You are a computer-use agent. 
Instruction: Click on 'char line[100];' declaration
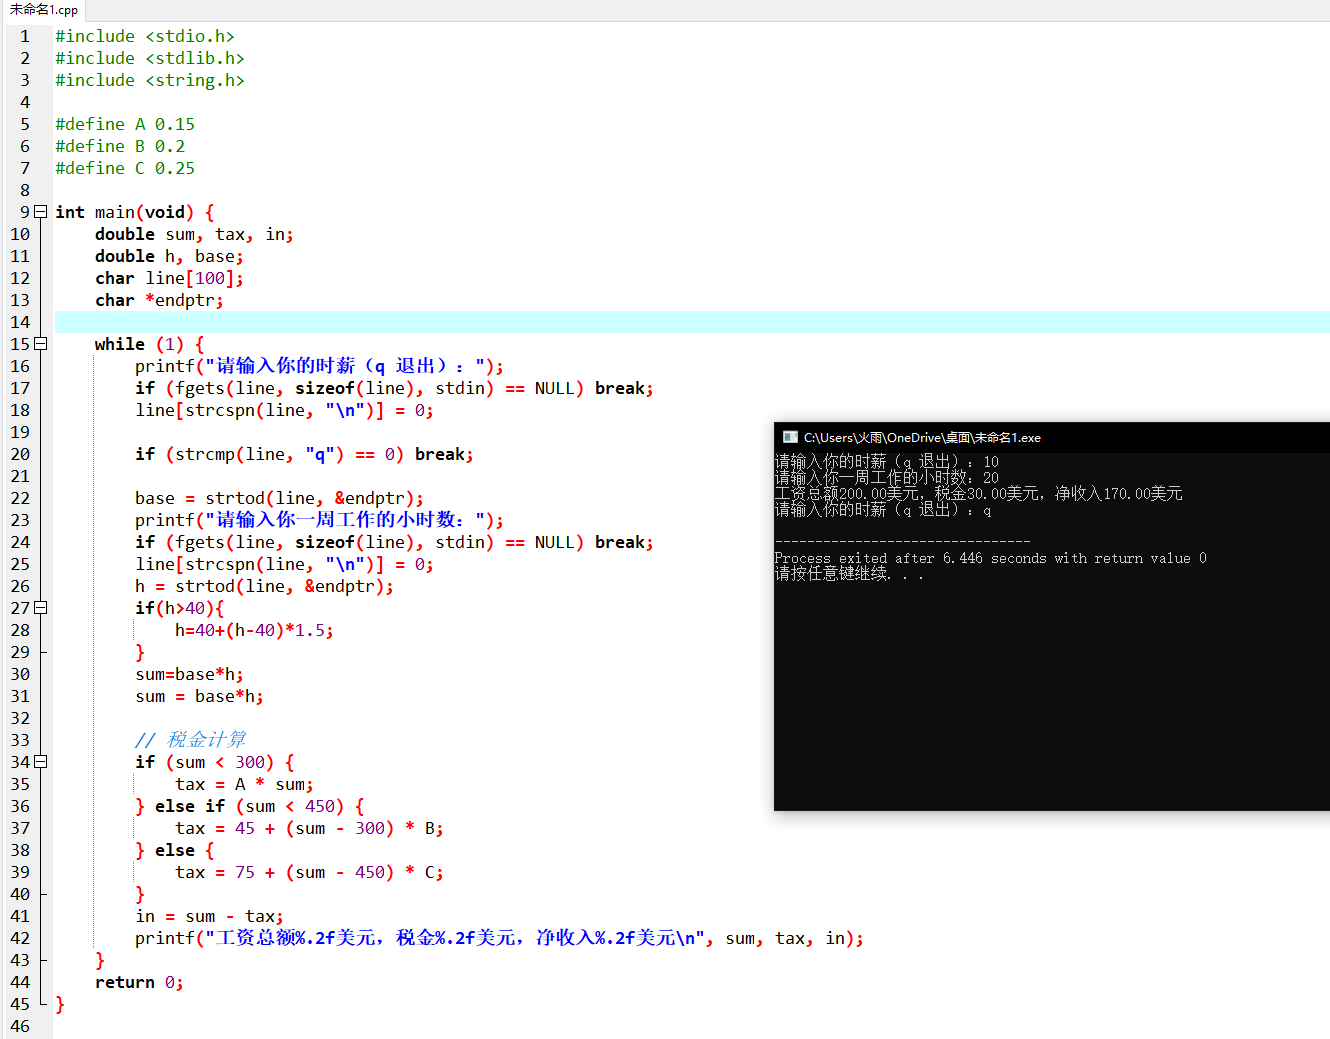click(169, 278)
